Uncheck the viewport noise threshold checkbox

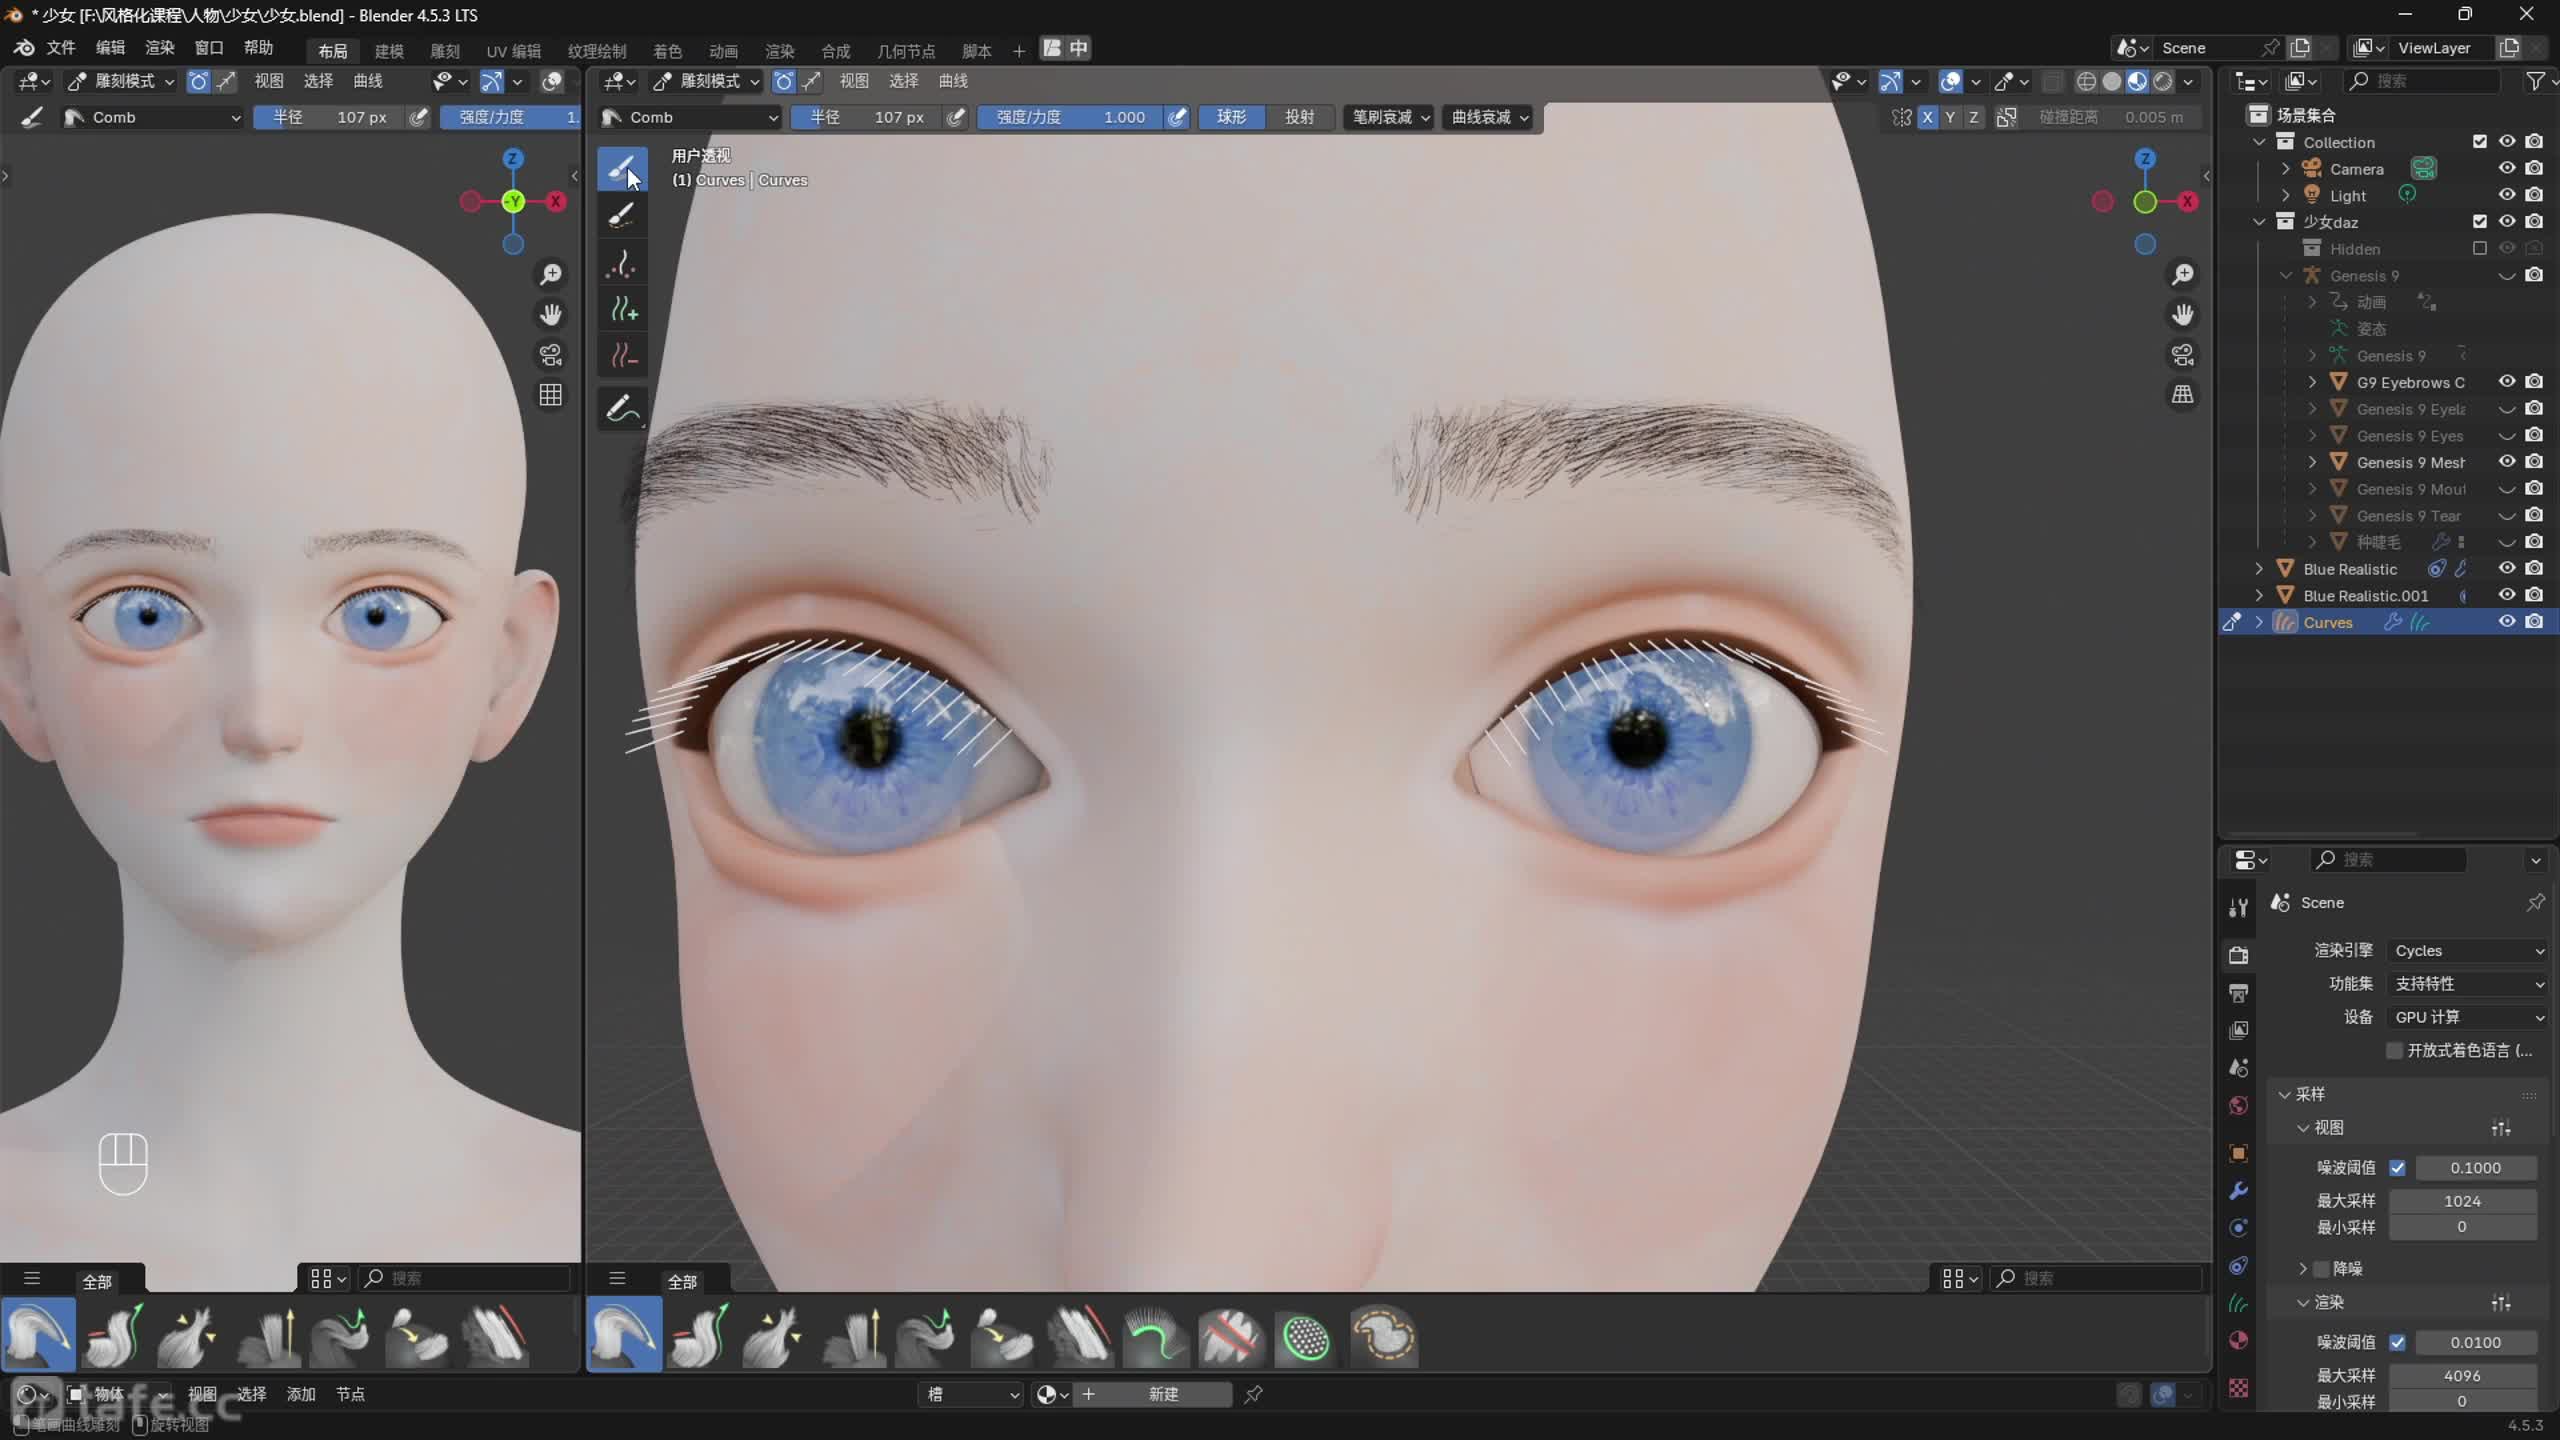point(2397,1167)
